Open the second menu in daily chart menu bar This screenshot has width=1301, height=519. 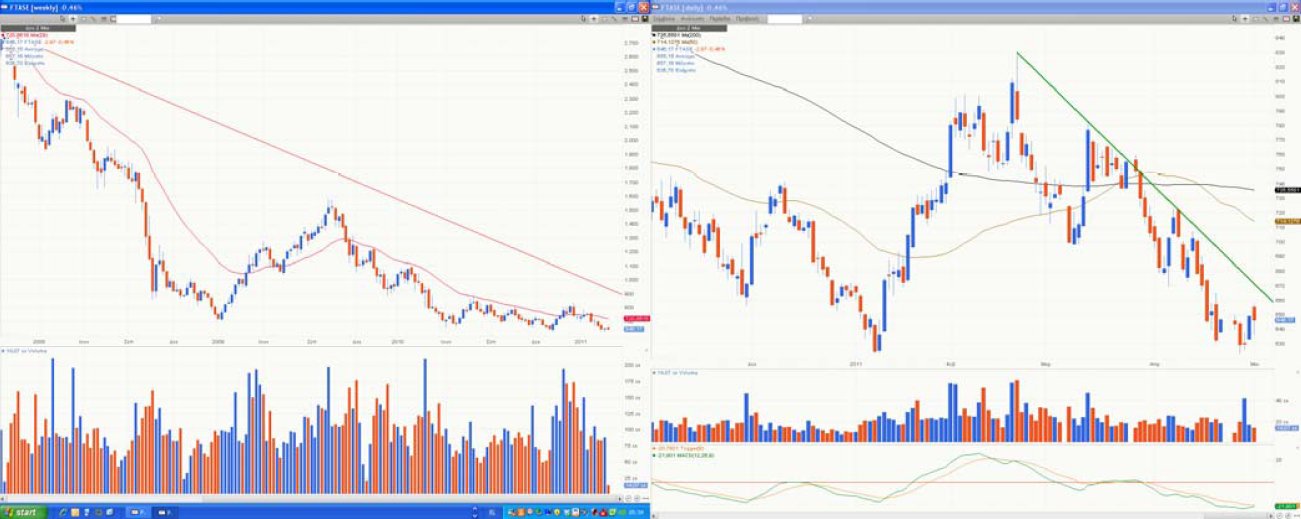(x=692, y=19)
